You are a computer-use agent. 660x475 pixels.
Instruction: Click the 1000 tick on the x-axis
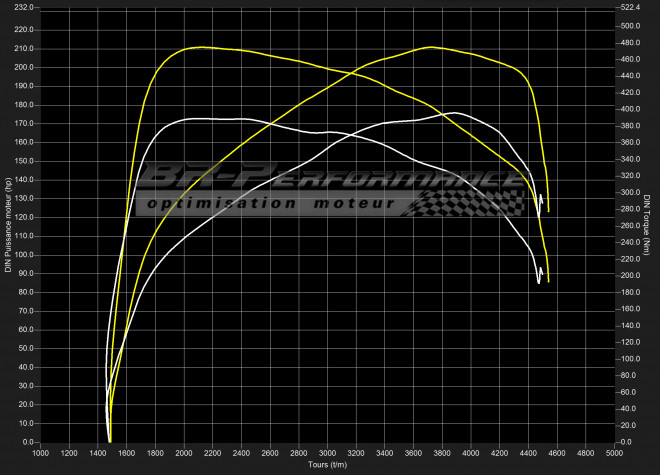[40, 453]
